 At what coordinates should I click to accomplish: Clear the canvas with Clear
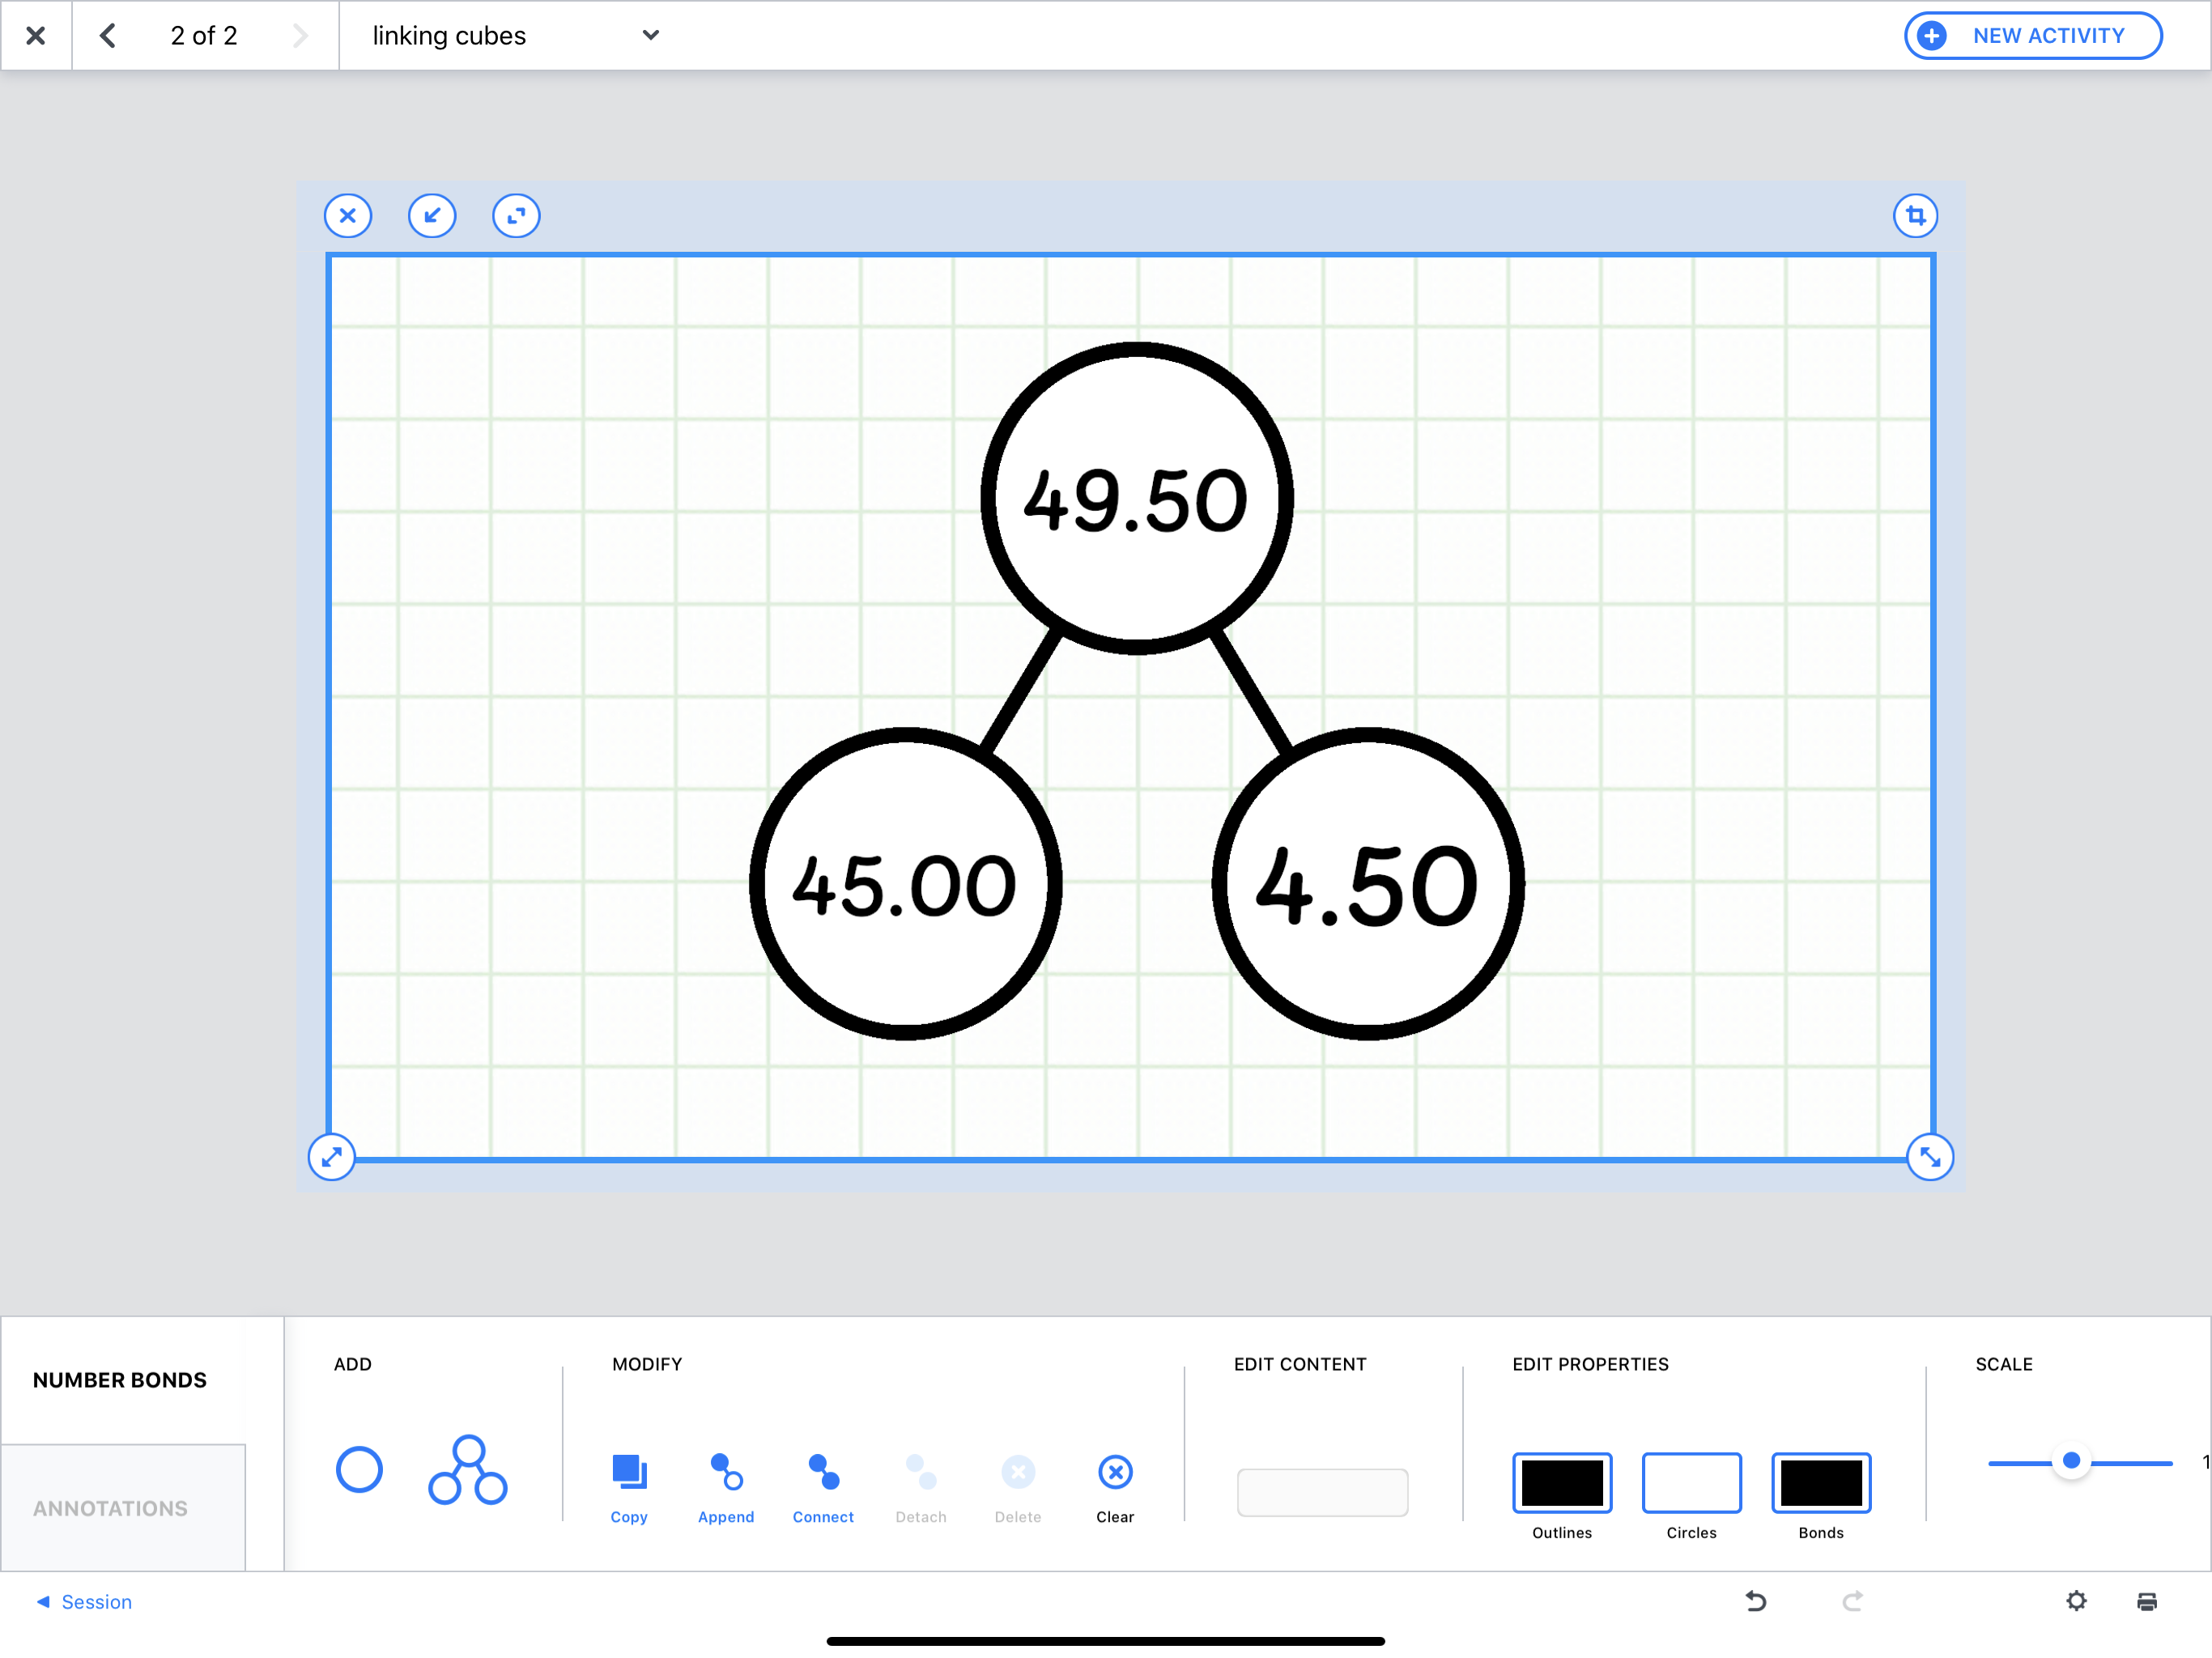1115,1488
